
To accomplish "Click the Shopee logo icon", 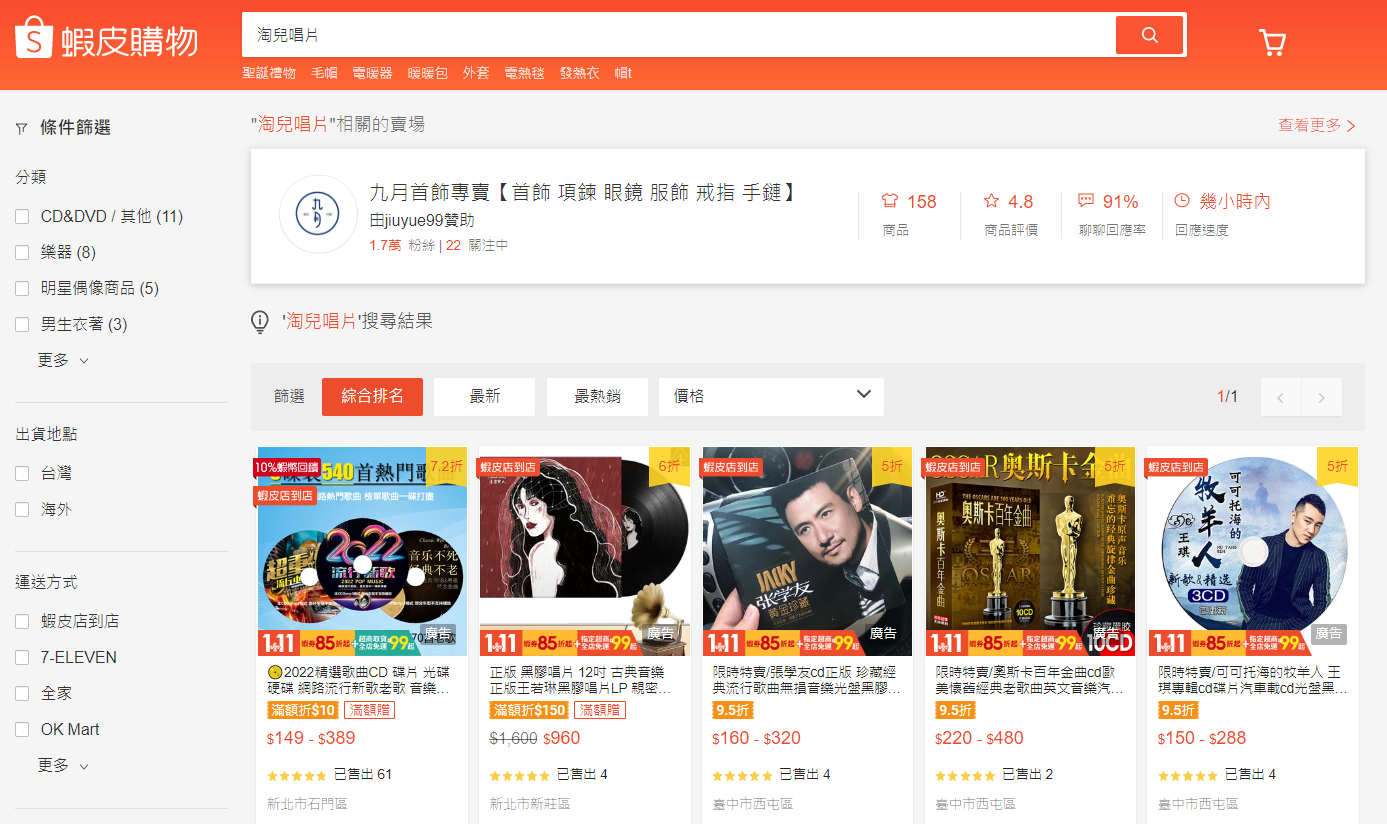I will (x=33, y=37).
